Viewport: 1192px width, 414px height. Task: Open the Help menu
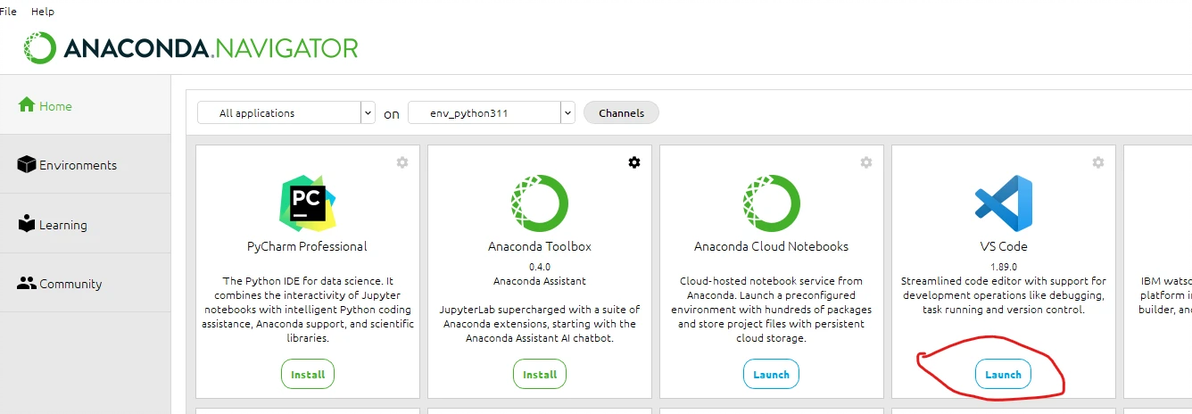point(43,11)
